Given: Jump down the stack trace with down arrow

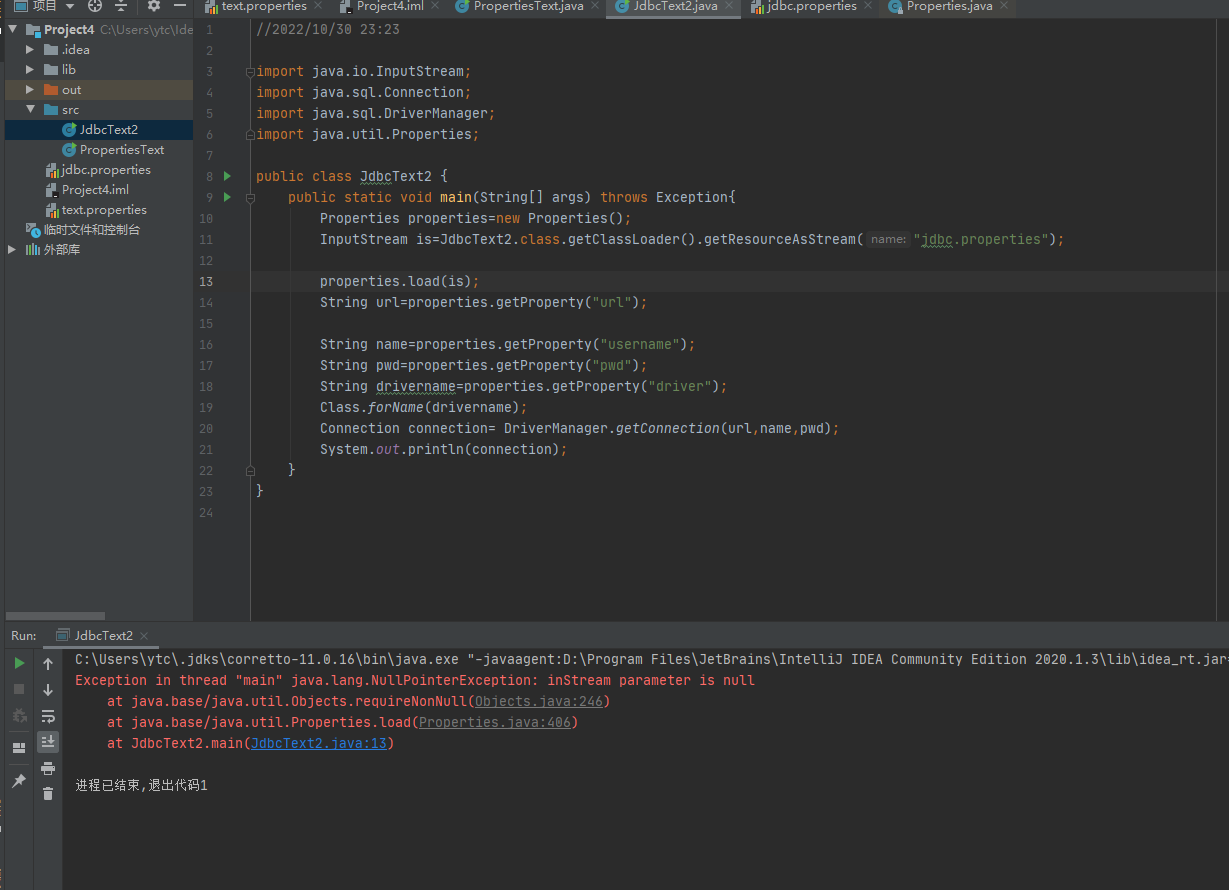Looking at the screenshot, I should pos(48,689).
